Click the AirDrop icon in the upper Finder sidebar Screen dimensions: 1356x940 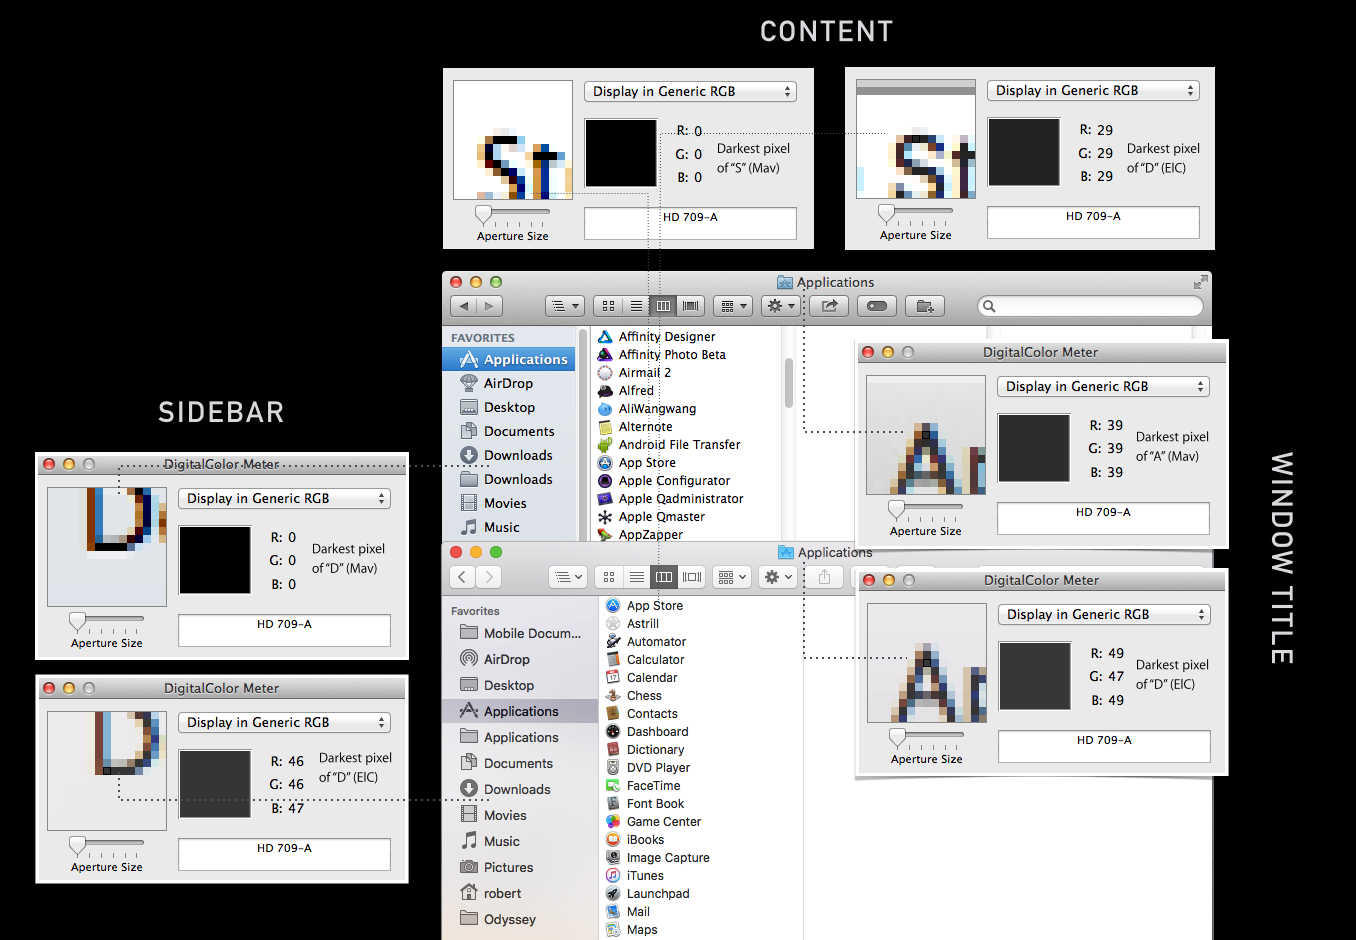coord(469,383)
